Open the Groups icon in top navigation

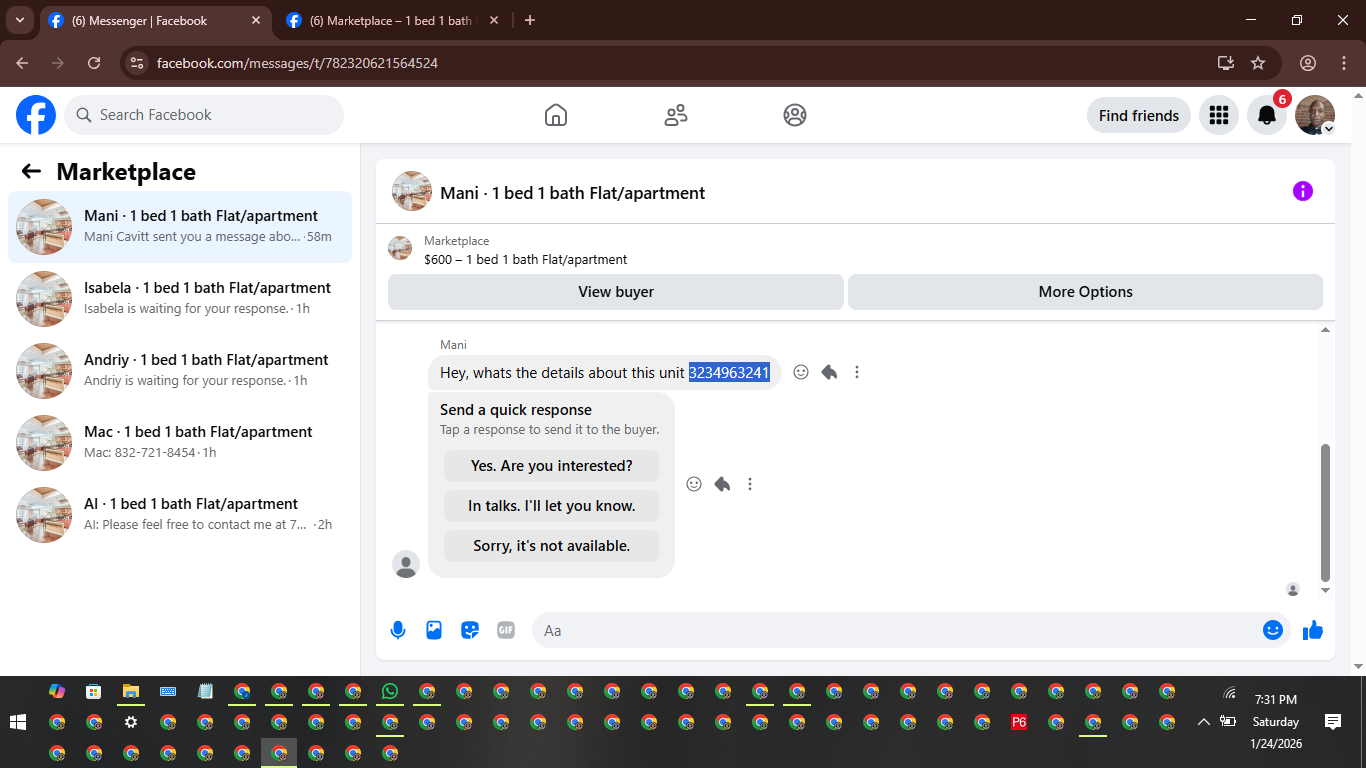click(x=795, y=115)
